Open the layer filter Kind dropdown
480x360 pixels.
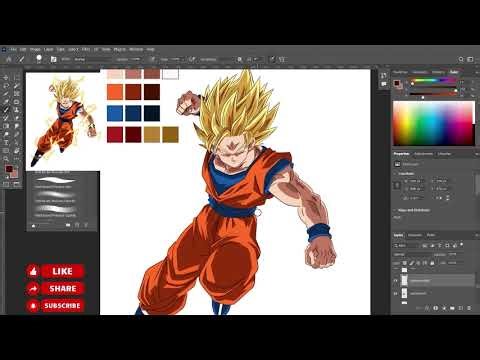[407, 246]
